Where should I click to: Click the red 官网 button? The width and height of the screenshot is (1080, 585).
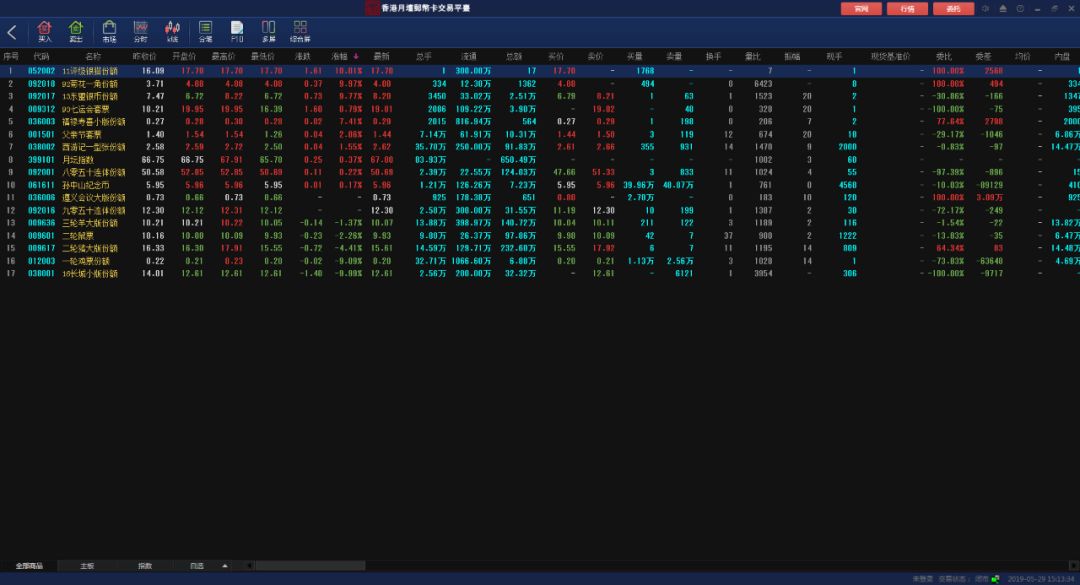[861, 9]
